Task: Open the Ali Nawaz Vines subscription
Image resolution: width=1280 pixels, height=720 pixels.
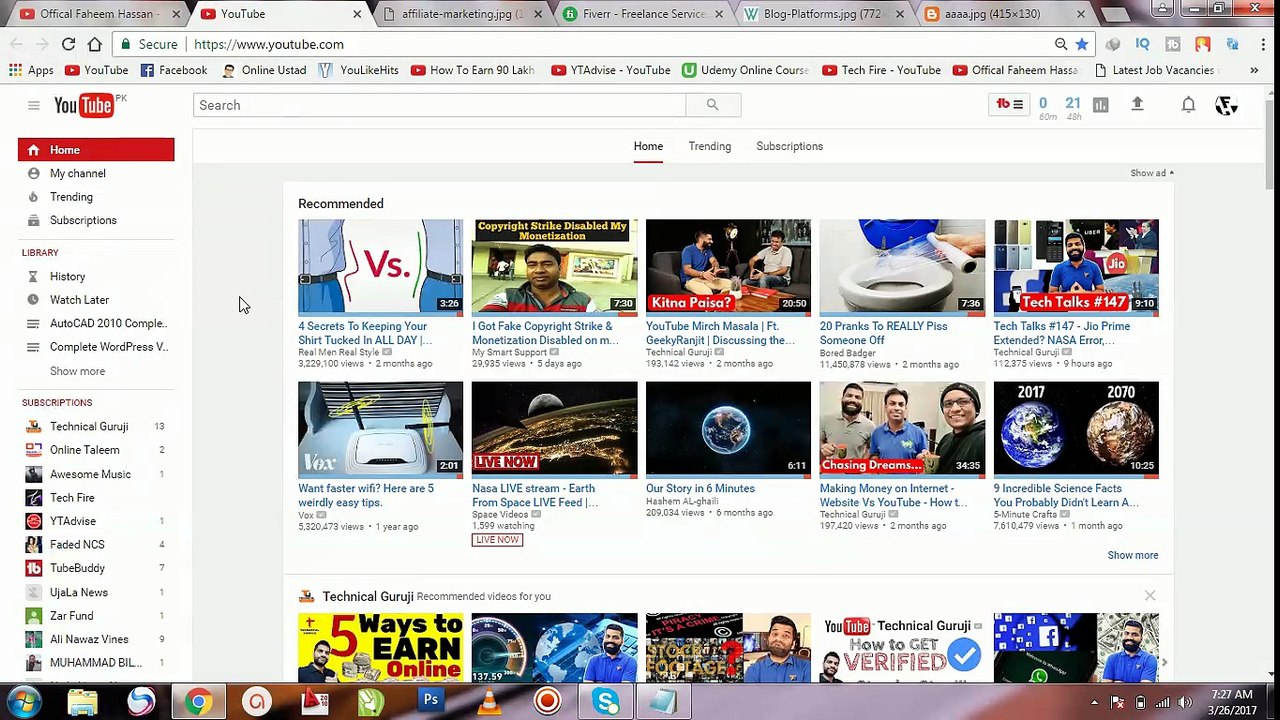Action: [x=89, y=639]
